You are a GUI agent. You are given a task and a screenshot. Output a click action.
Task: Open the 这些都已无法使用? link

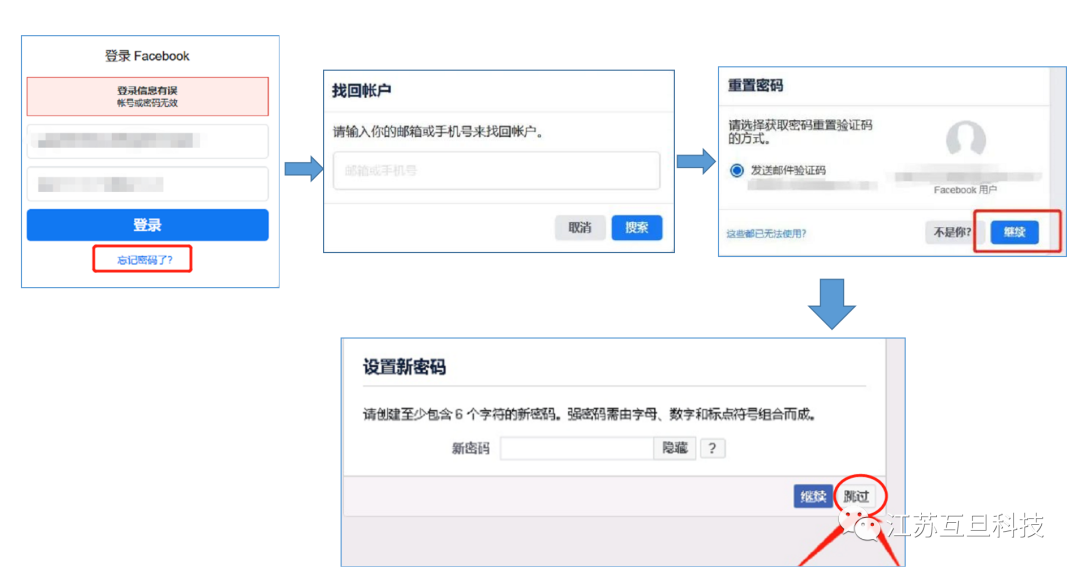766,234
